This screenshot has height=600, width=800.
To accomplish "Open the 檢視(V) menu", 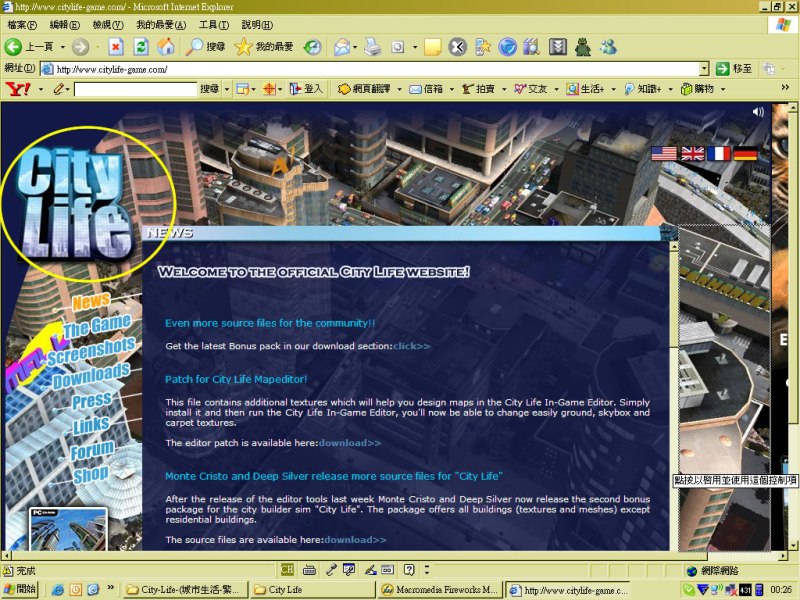I will [x=108, y=24].
